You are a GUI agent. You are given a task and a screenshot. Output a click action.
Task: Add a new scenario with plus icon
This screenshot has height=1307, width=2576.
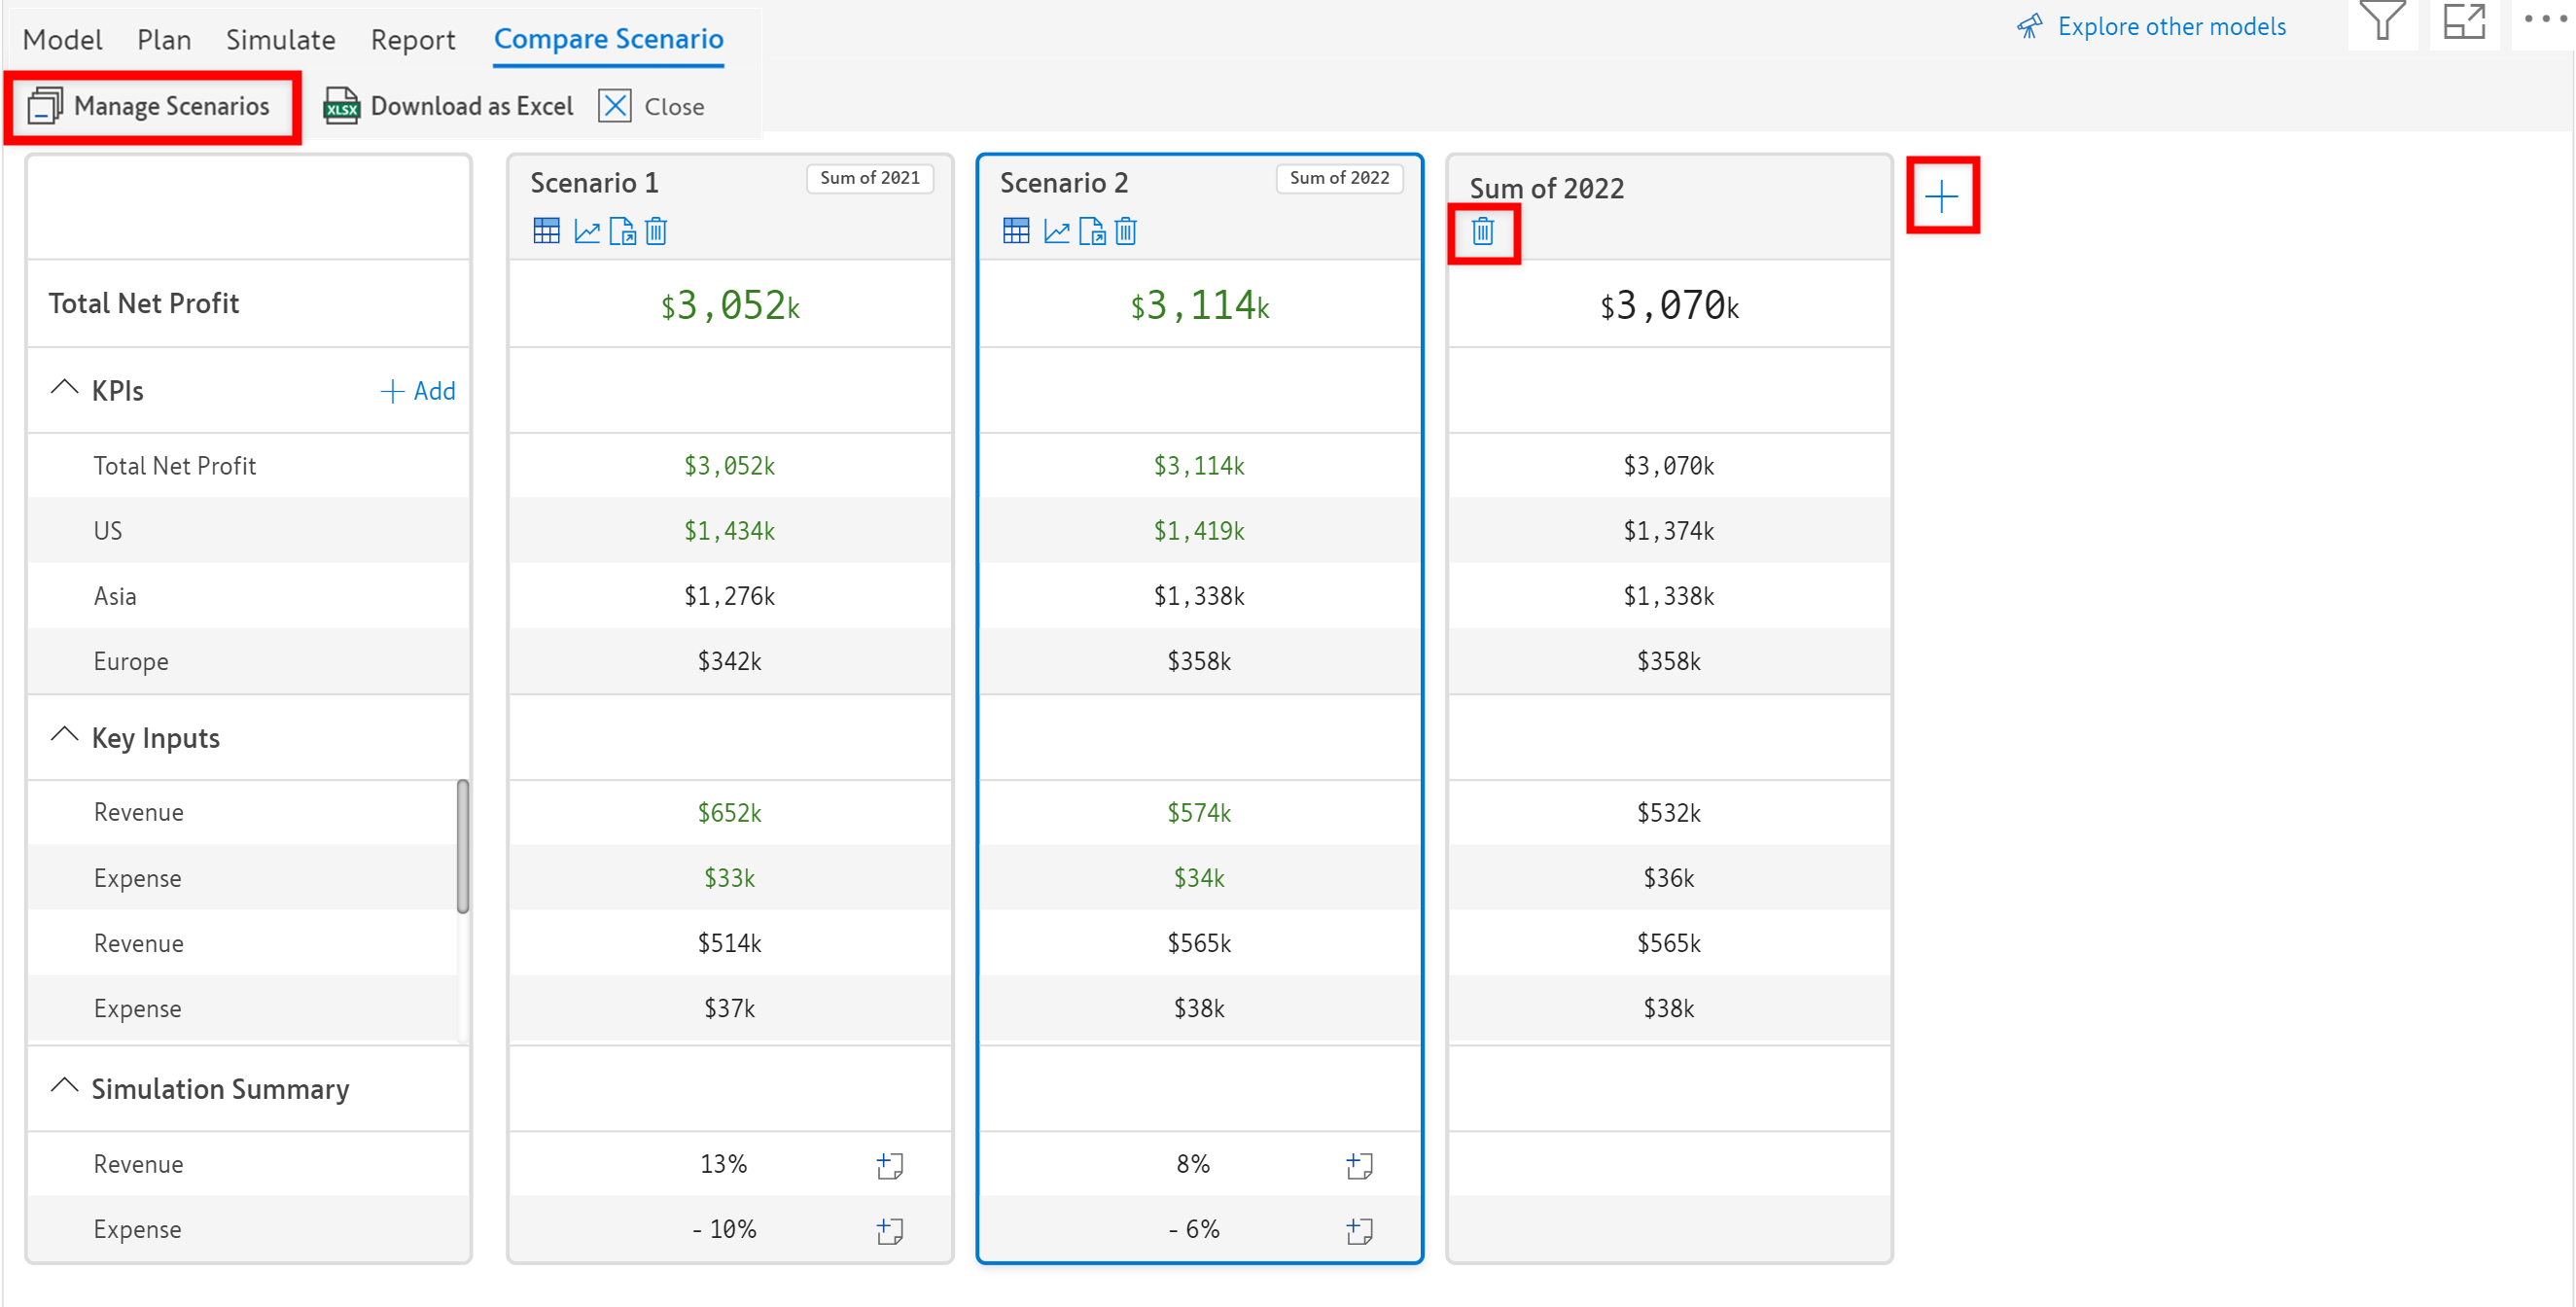[x=1941, y=196]
